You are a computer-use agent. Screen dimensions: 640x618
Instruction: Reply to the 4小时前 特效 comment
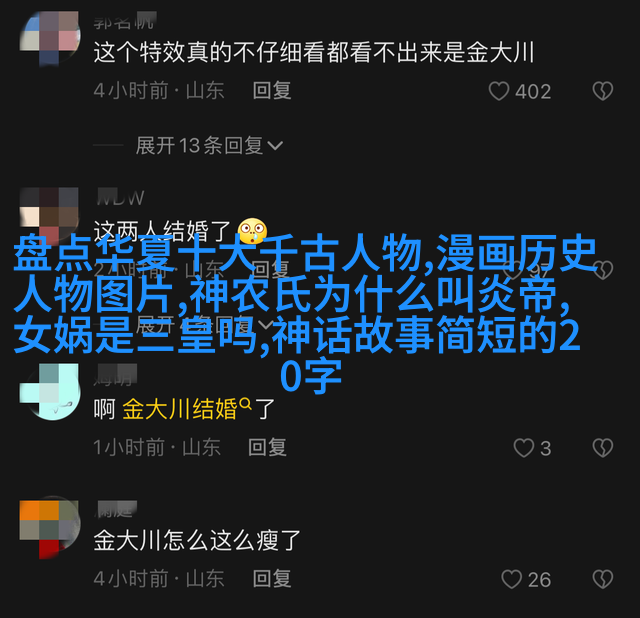tap(272, 90)
